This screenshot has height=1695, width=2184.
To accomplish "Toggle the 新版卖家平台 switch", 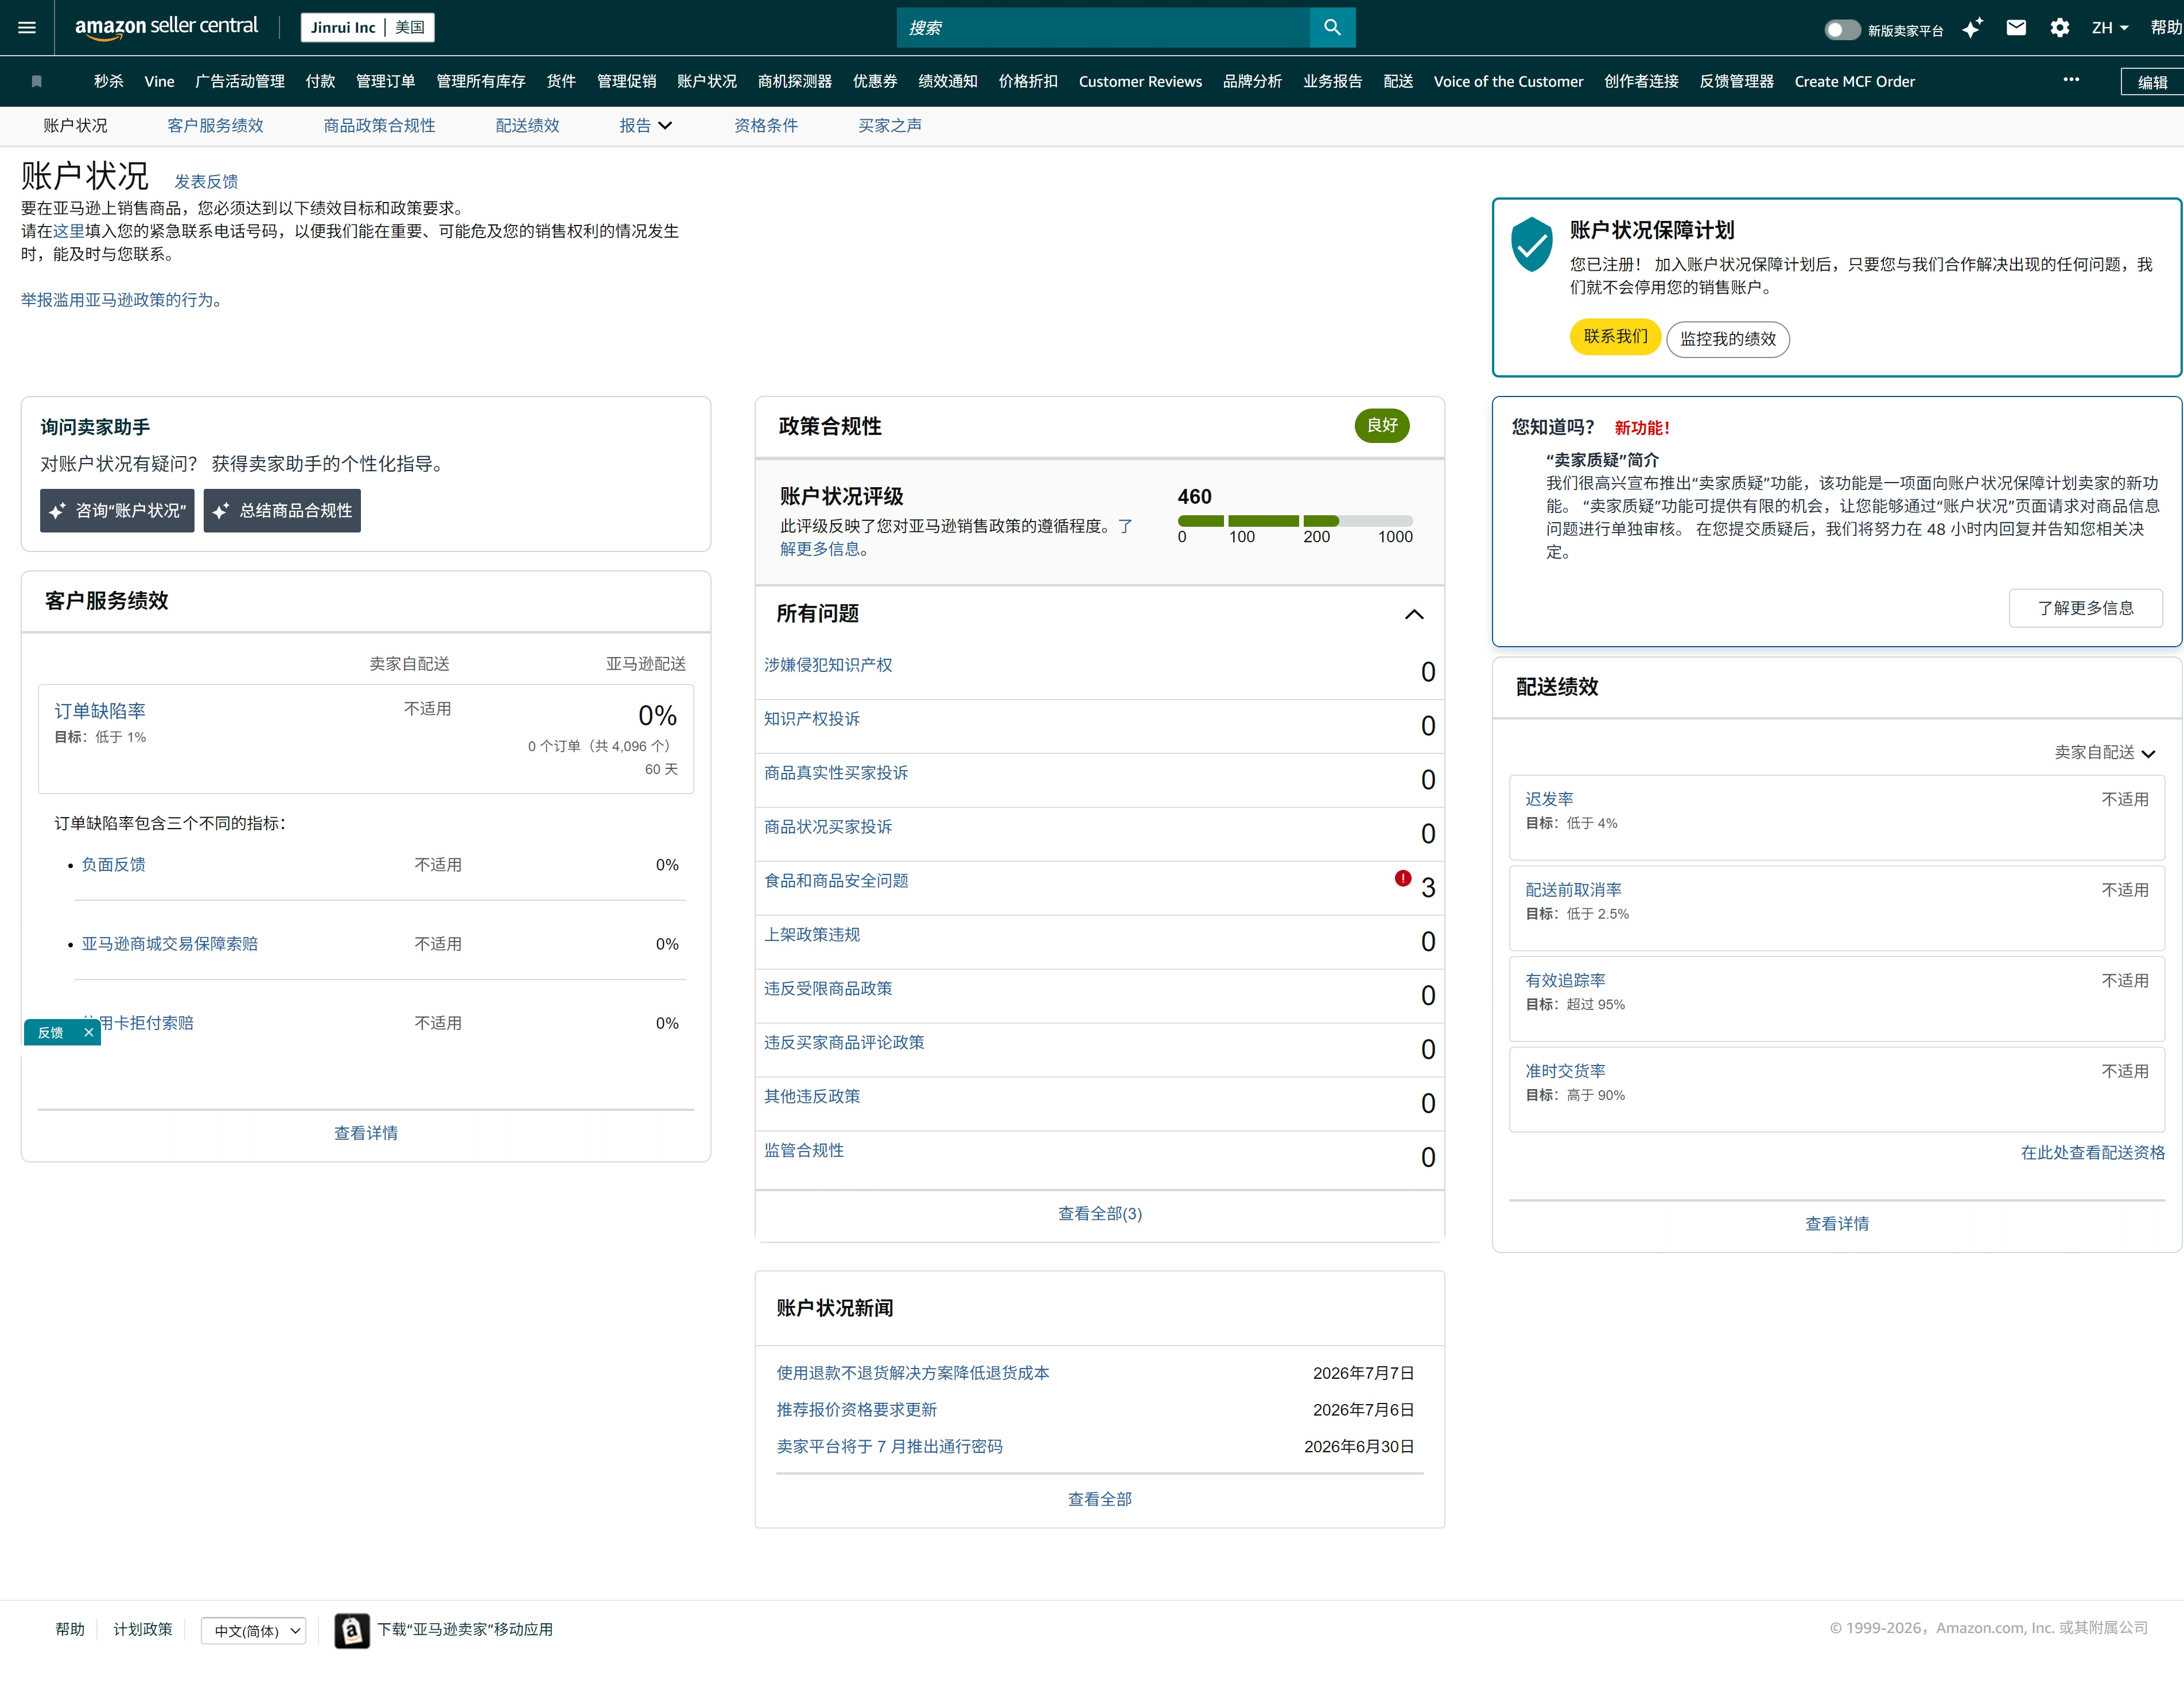I will point(1842,30).
